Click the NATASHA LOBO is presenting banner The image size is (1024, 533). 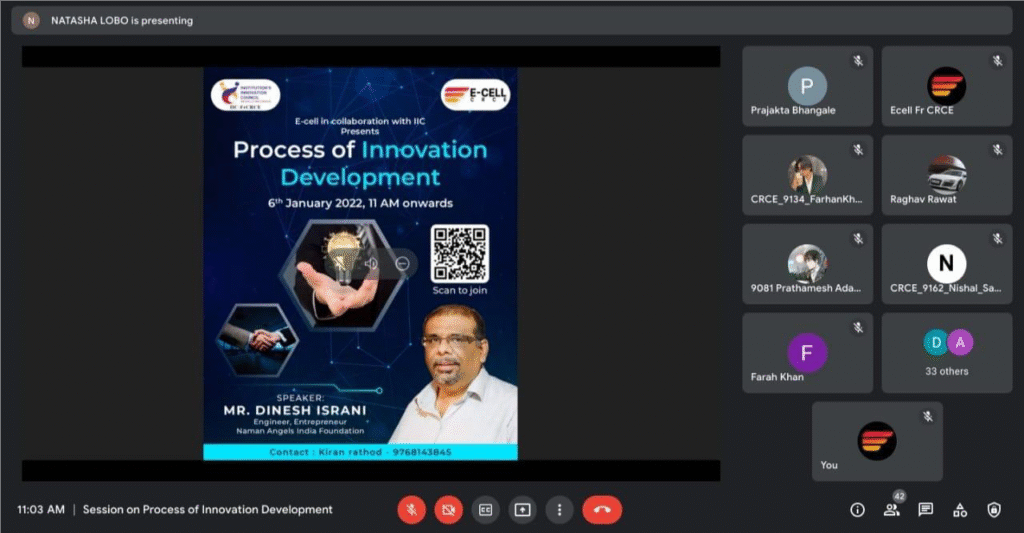click(110, 20)
